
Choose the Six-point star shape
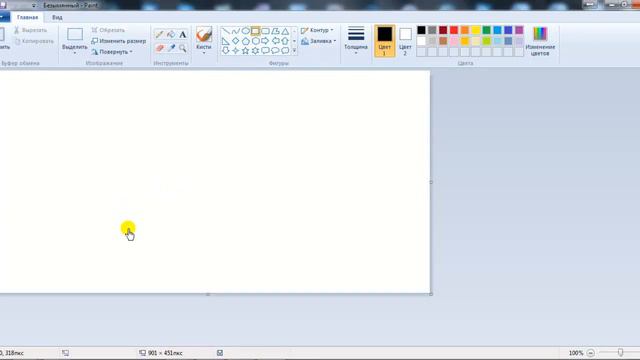click(x=255, y=51)
